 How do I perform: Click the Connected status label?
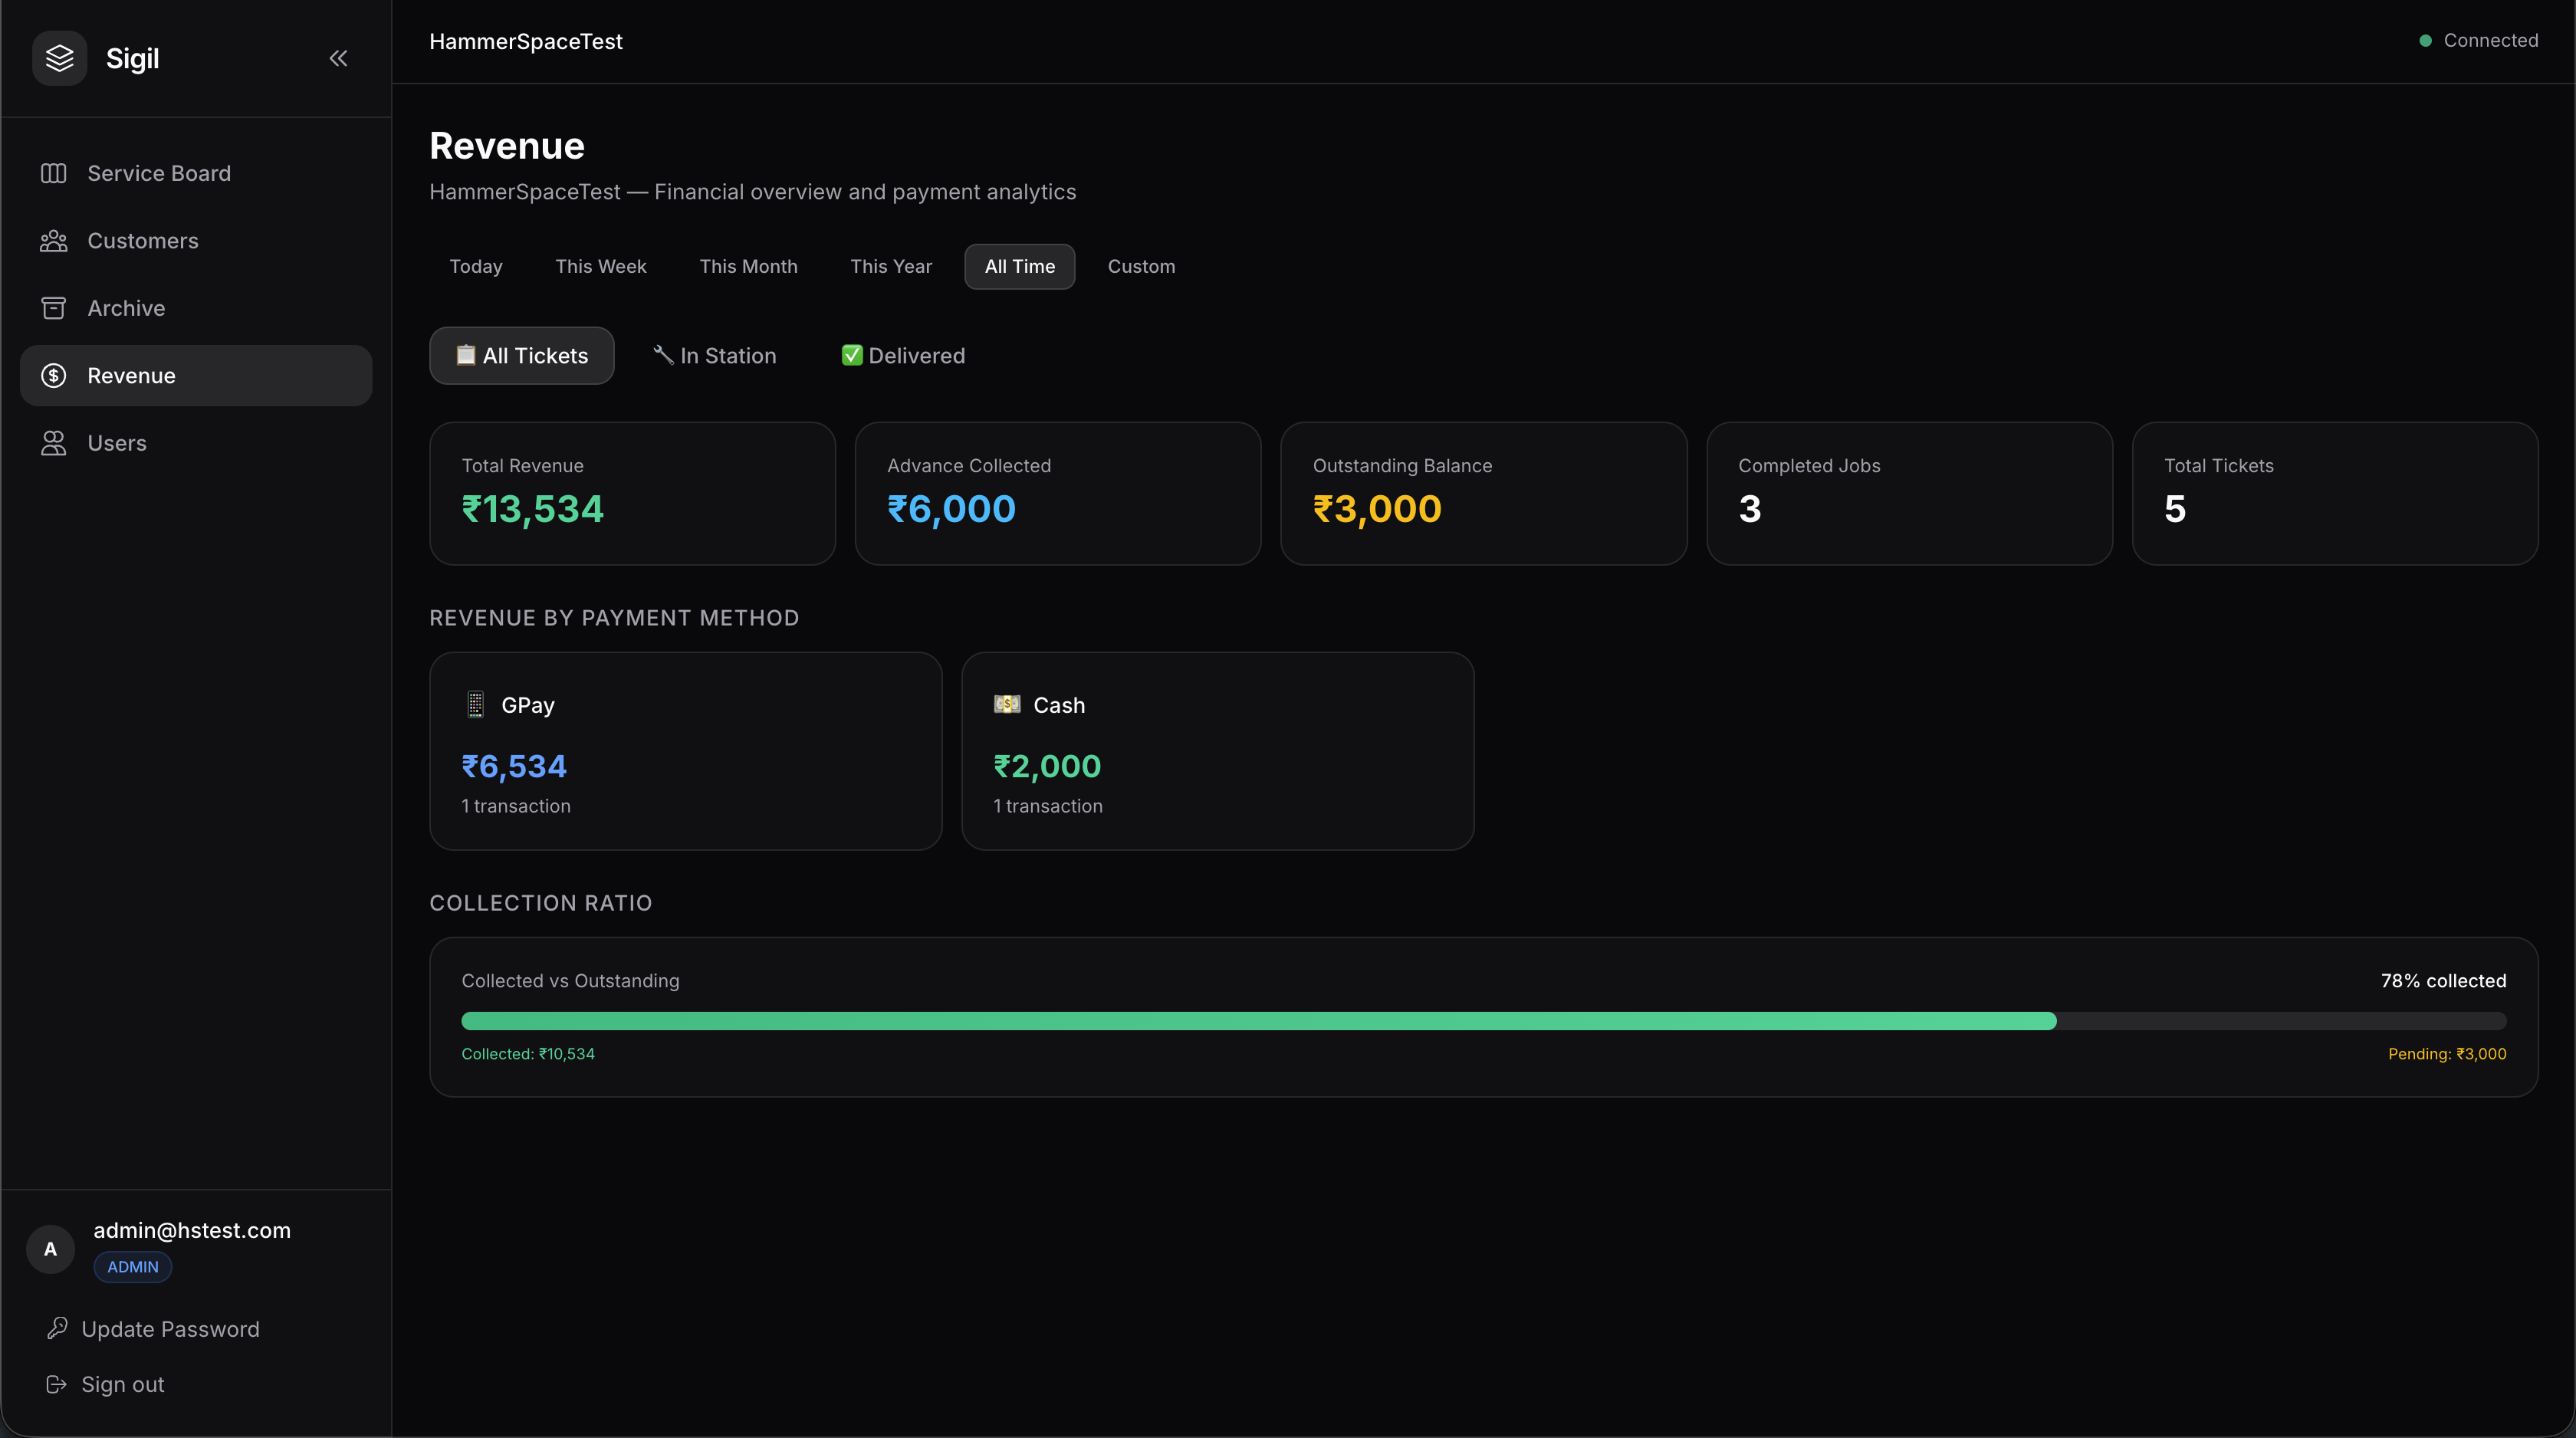coord(2490,41)
